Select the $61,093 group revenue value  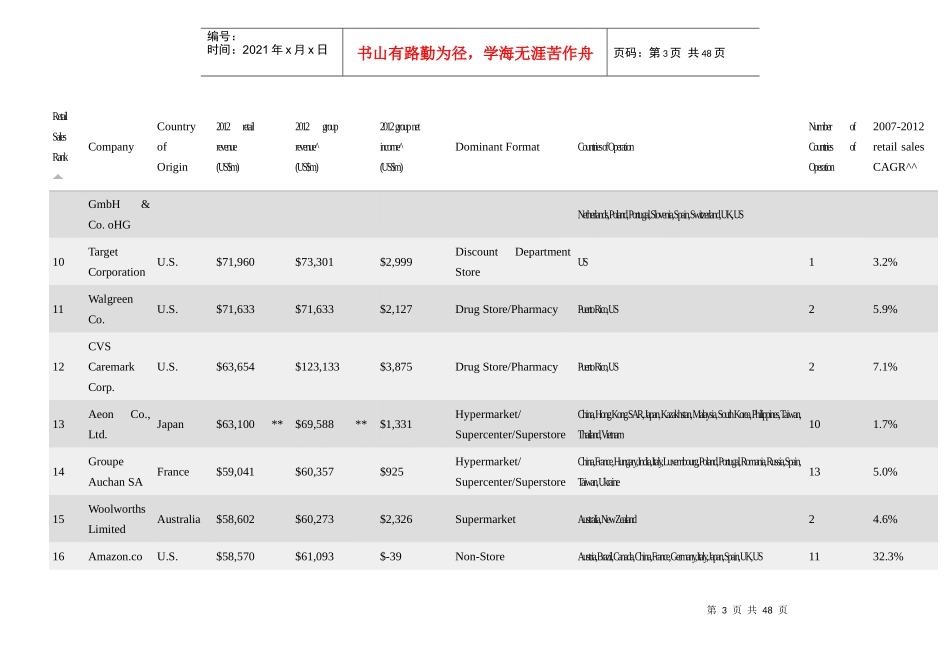[x=314, y=556]
